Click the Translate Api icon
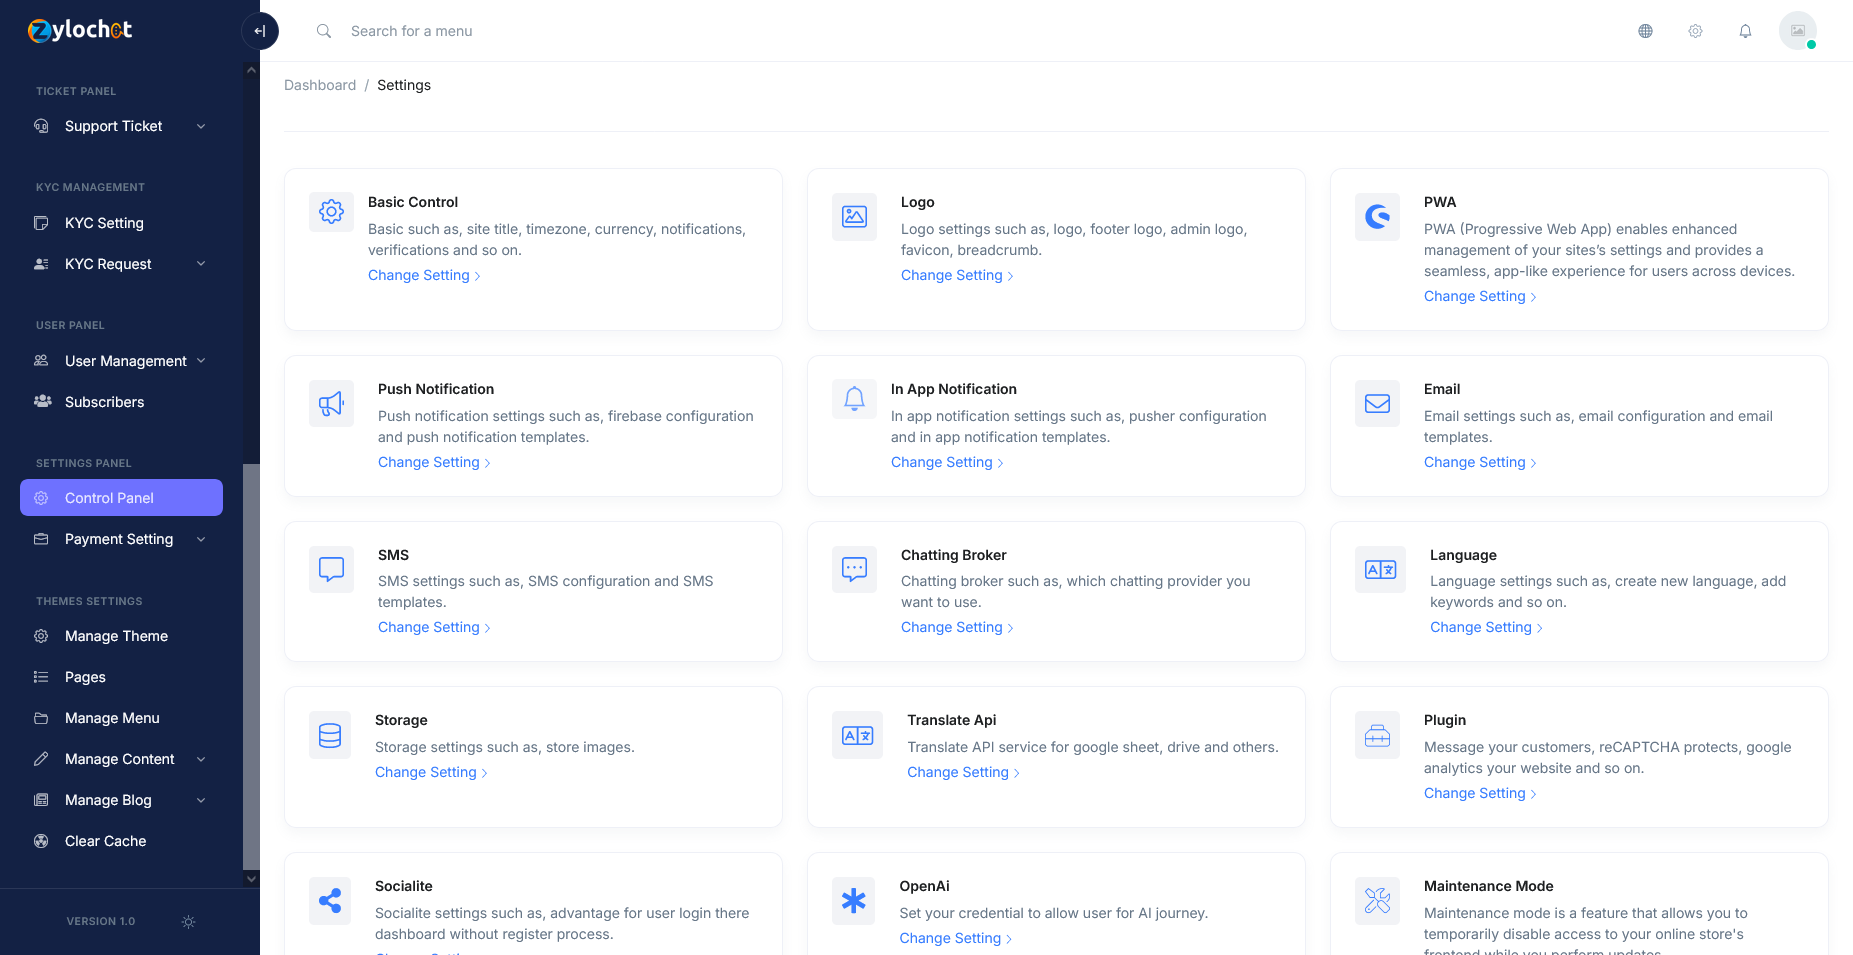The image size is (1853, 955). [x=857, y=735]
